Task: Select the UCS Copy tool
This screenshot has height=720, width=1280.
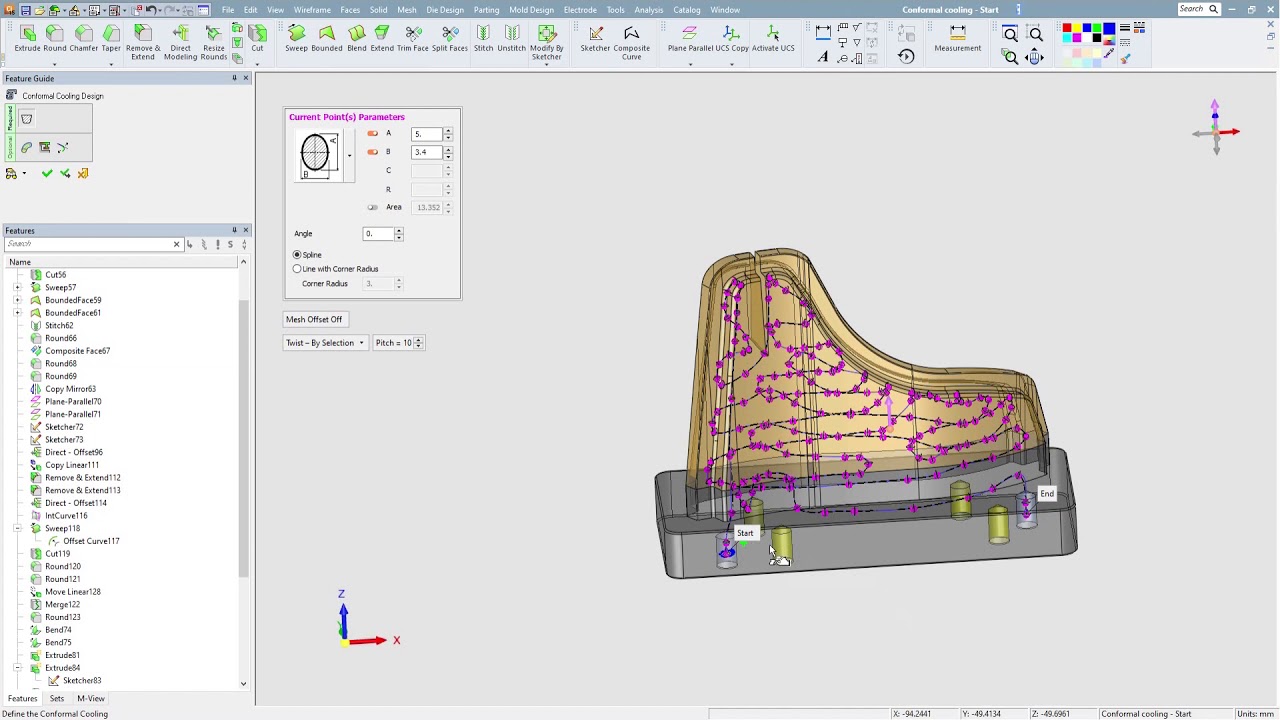Action: (x=732, y=39)
